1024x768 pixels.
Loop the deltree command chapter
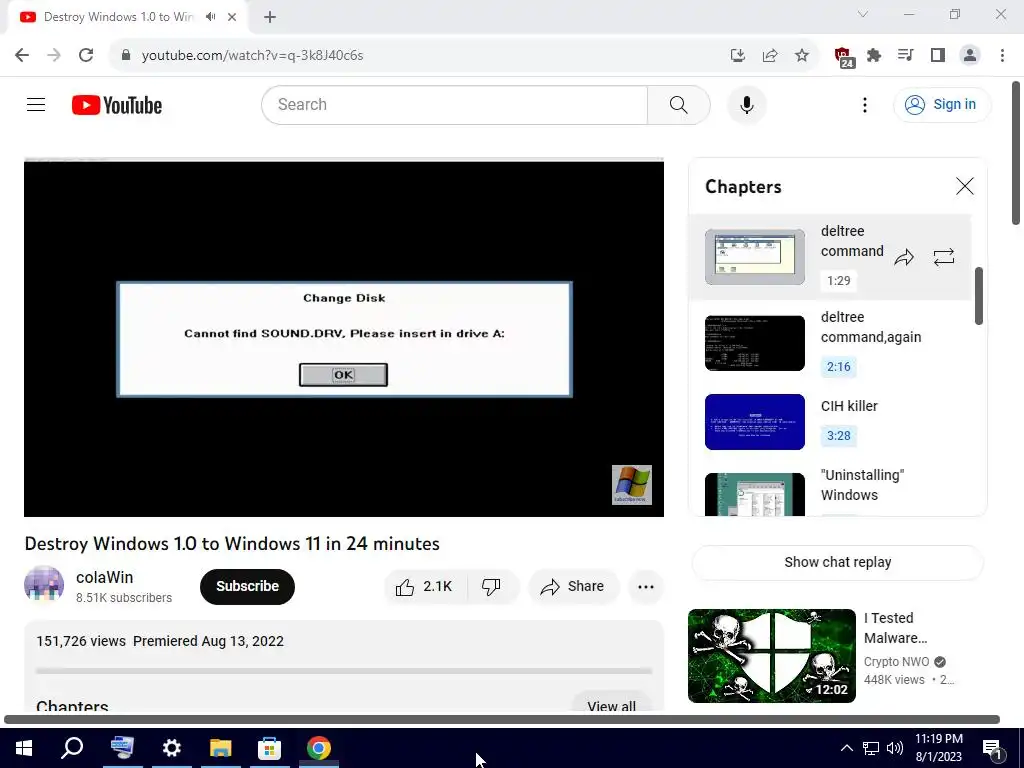click(944, 257)
